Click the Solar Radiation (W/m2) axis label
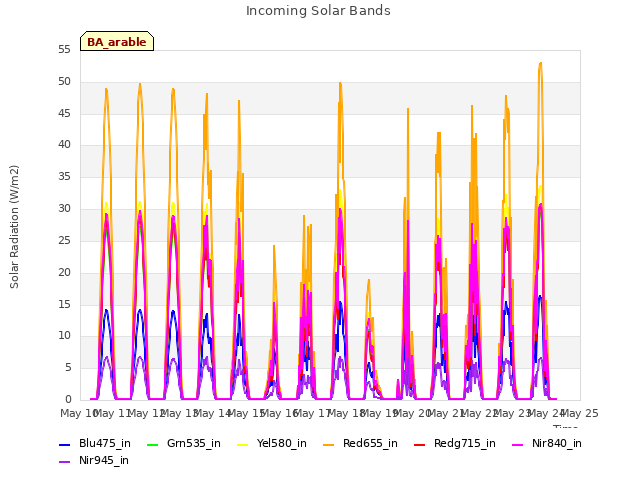Image resolution: width=640 pixels, height=480 pixels. point(14,227)
